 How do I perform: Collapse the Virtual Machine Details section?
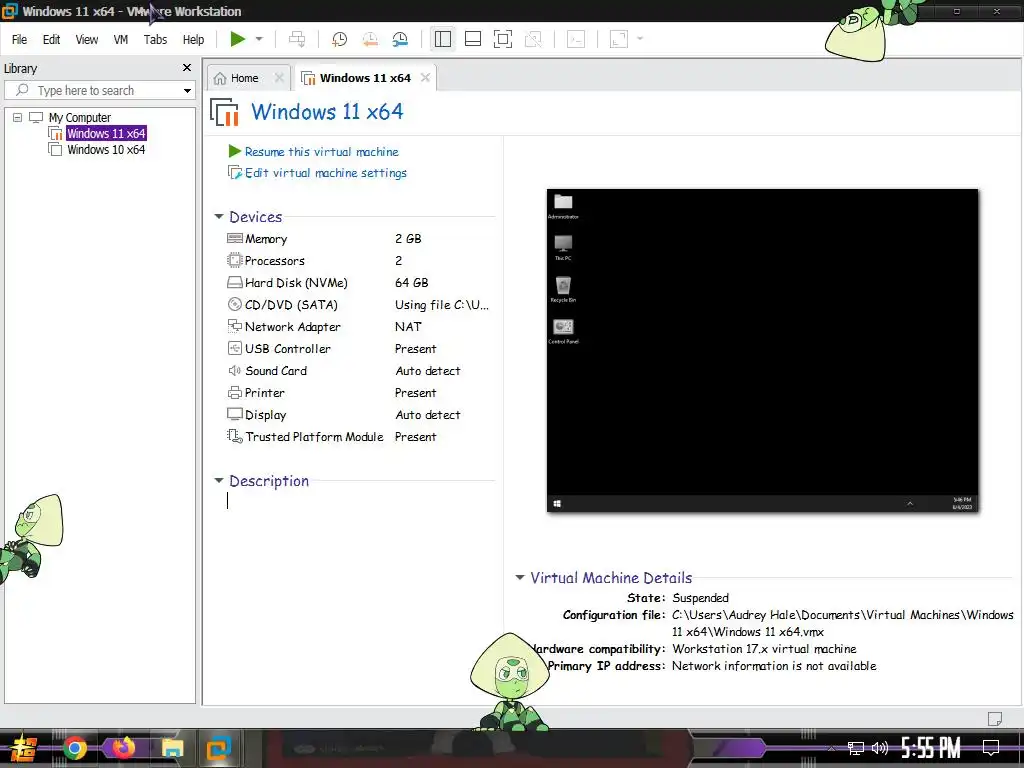pyautogui.click(x=520, y=577)
